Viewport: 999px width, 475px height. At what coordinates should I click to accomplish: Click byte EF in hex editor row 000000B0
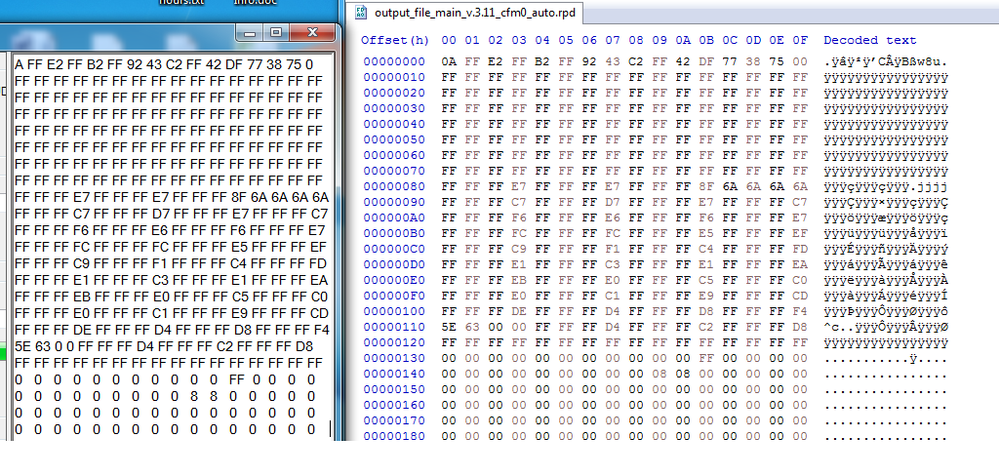(800, 234)
